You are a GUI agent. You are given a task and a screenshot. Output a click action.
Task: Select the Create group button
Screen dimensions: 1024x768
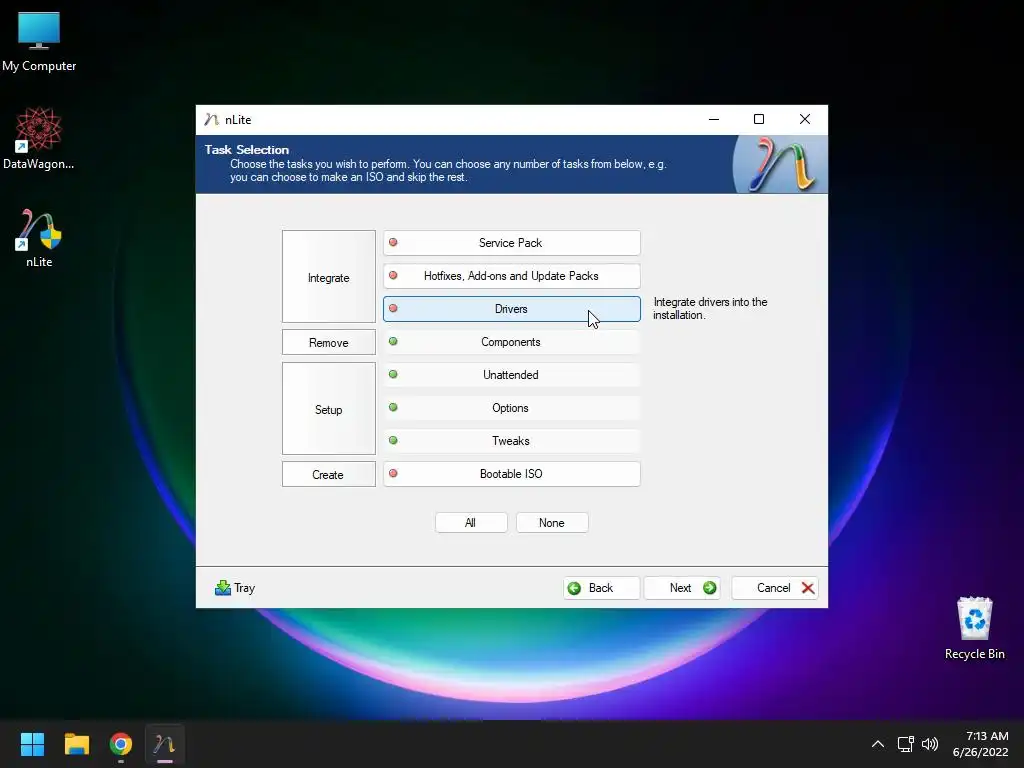point(328,474)
